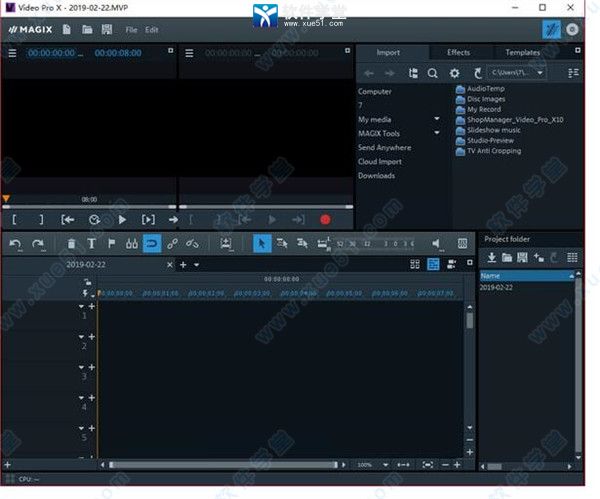This screenshot has height=499, width=600.
Task: Toggle the highlighted blue mode button at top right
Action: pos(551,29)
